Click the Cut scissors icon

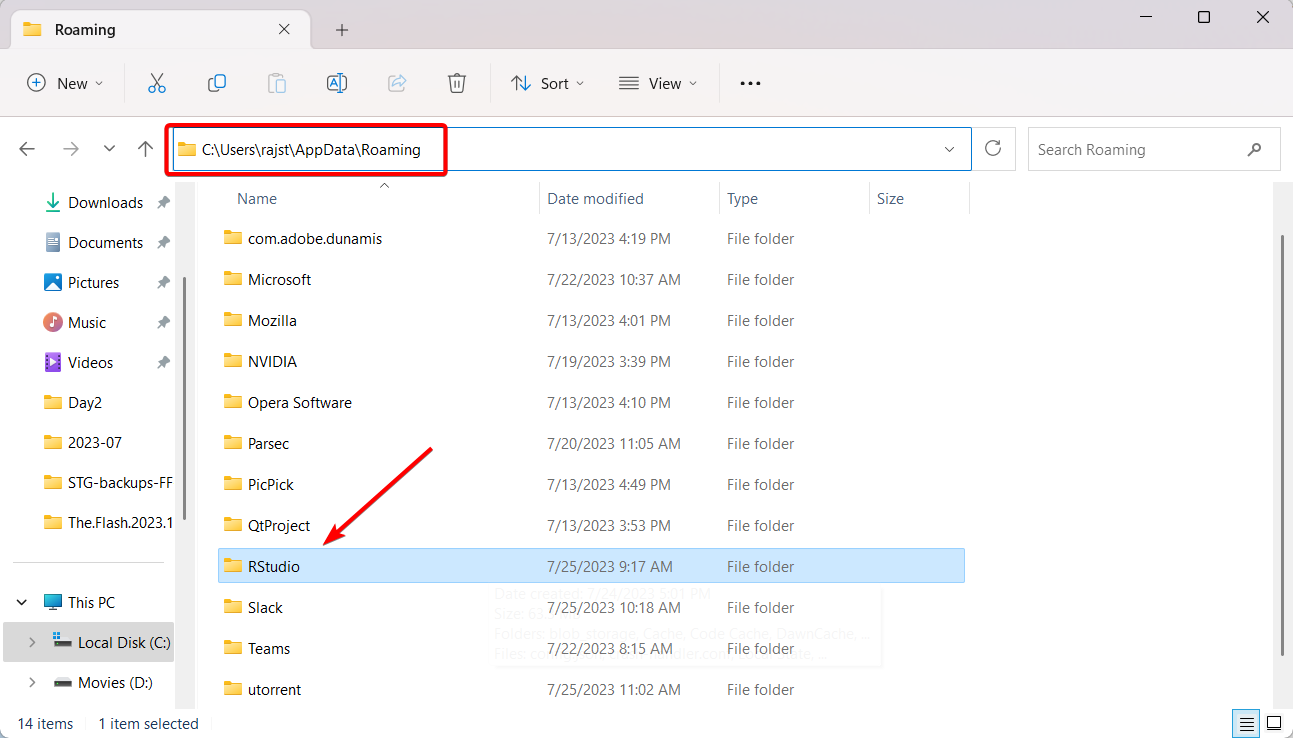click(157, 84)
